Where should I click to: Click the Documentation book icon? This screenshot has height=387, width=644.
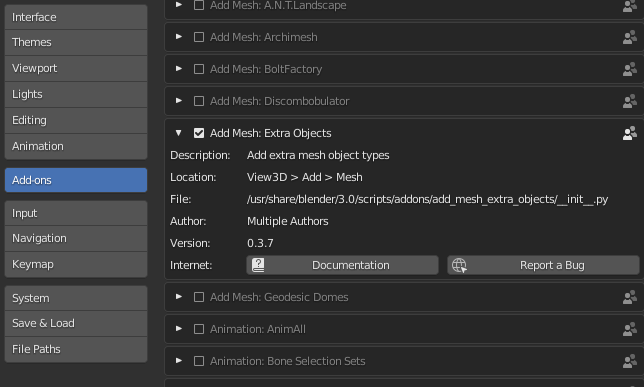point(258,265)
